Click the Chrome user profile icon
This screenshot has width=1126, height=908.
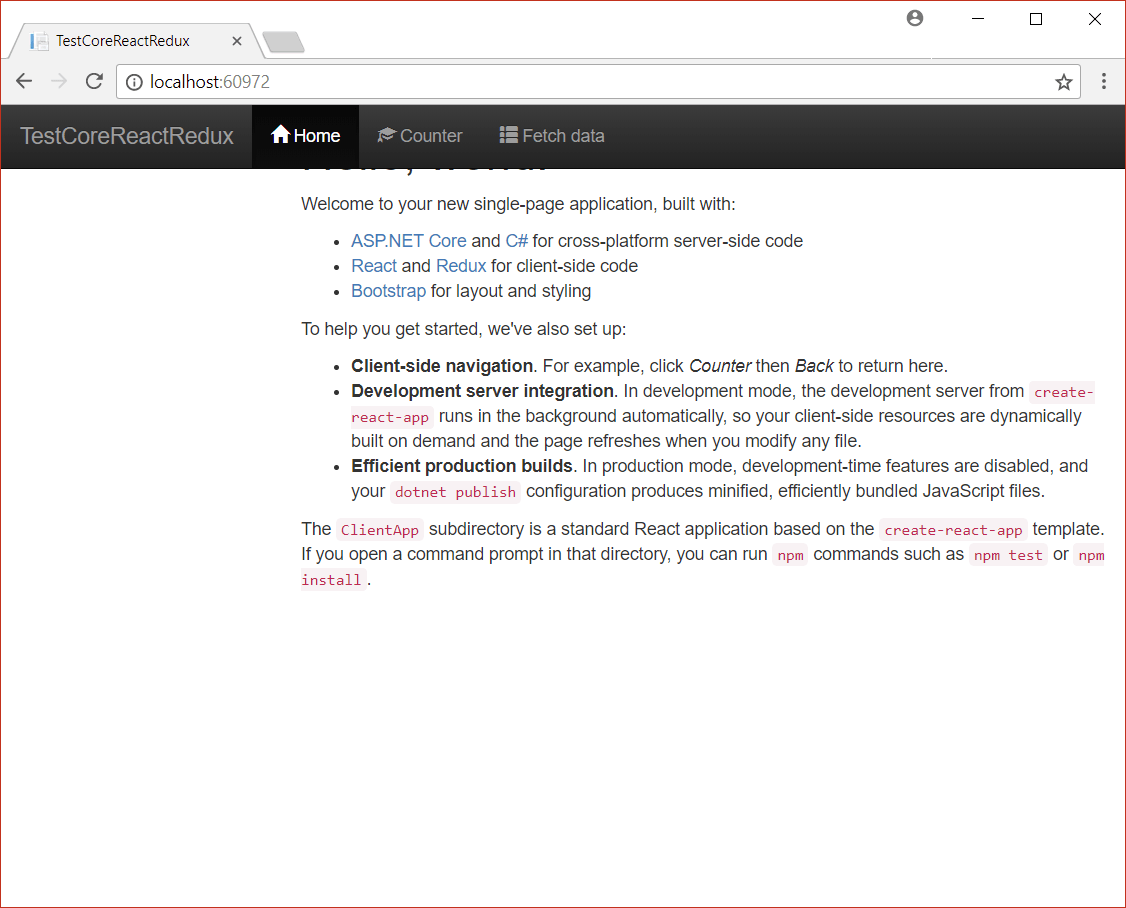pos(915,18)
